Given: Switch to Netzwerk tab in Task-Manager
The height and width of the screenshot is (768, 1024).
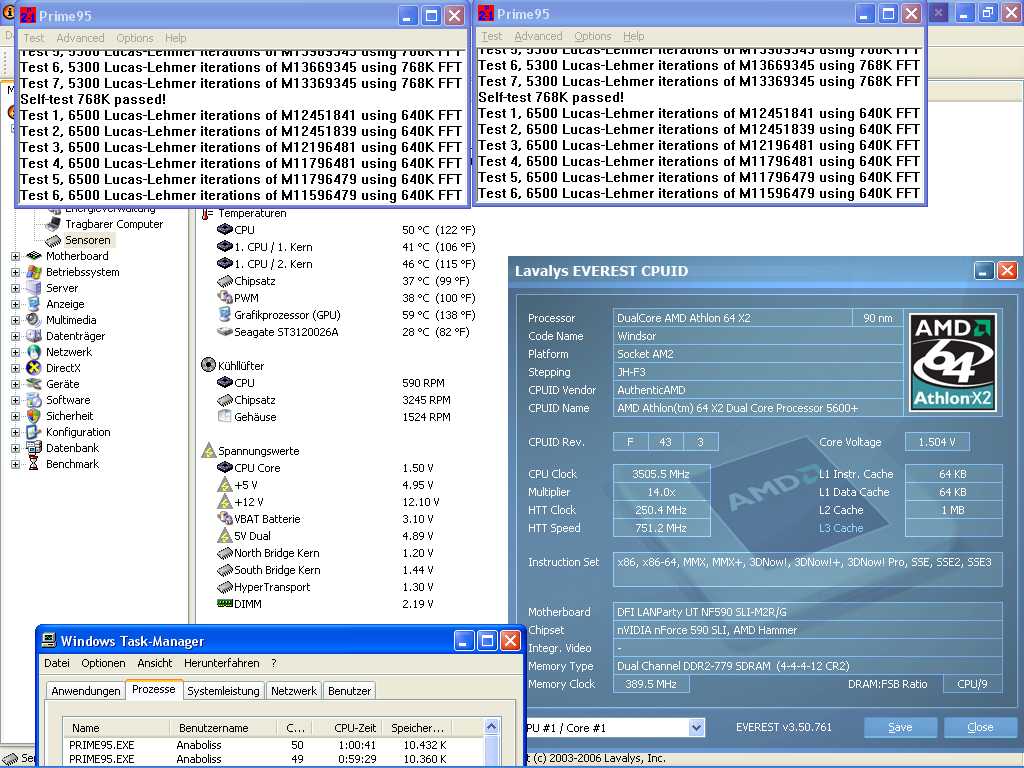Looking at the screenshot, I should [x=294, y=691].
